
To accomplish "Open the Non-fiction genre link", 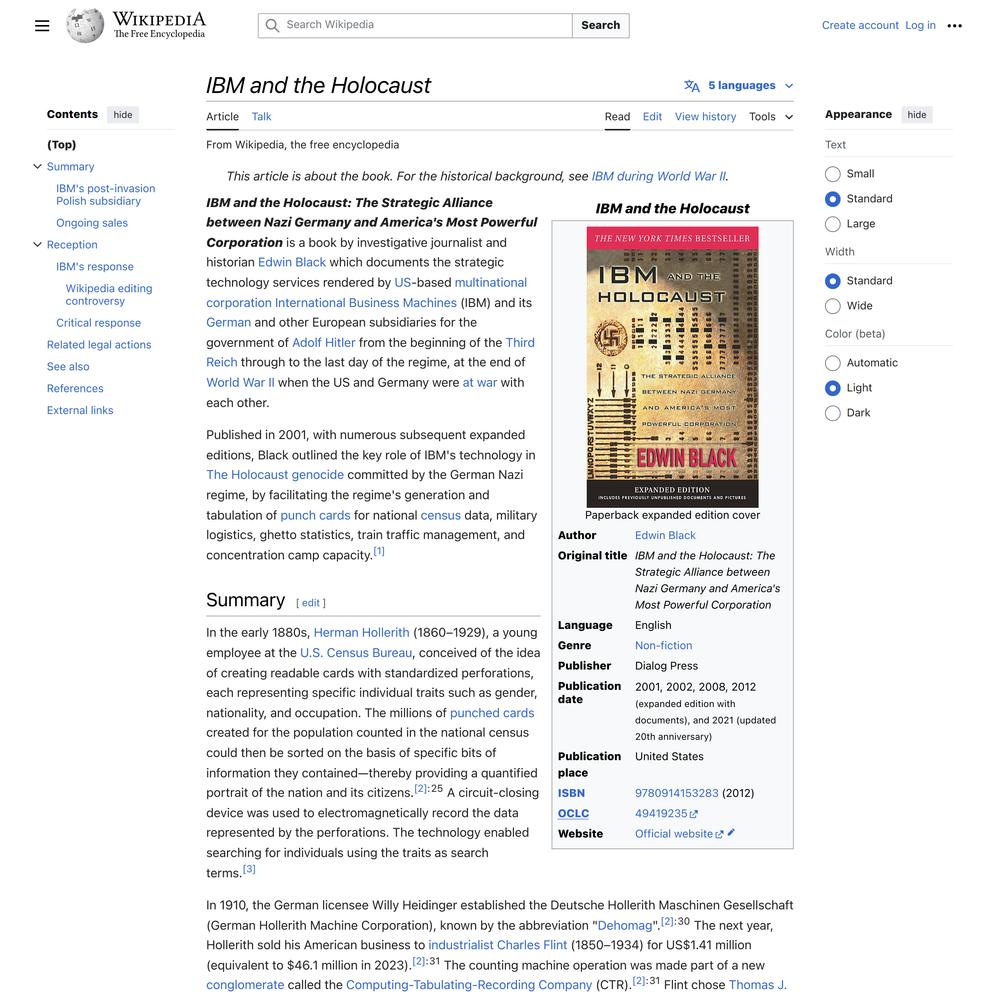I will tap(663, 645).
